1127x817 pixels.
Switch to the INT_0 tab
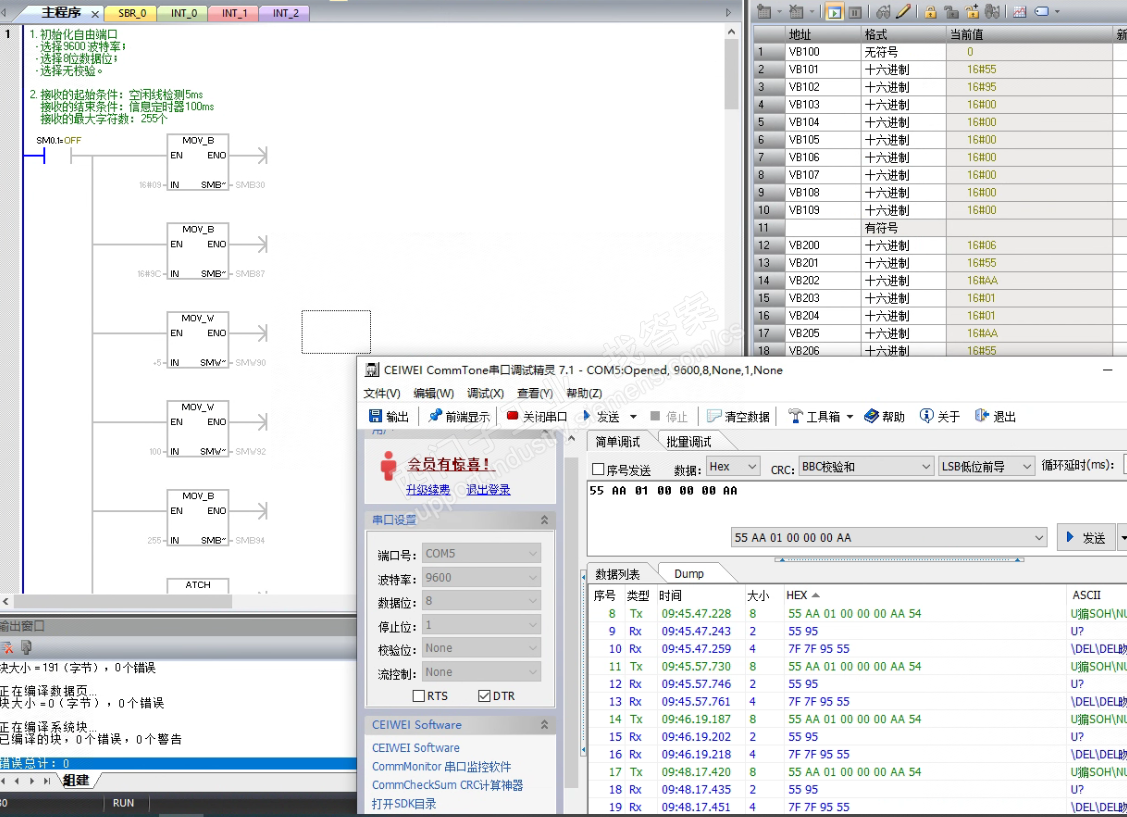[x=184, y=13]
